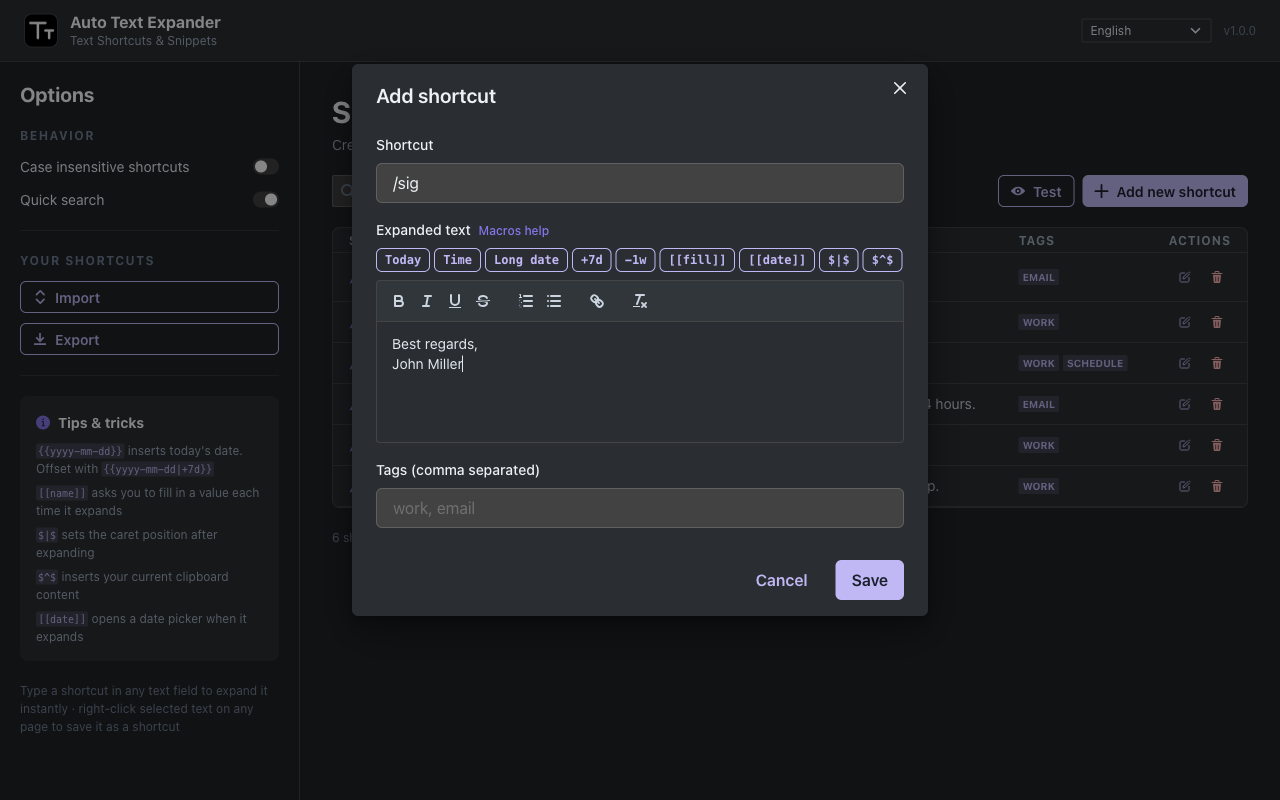
Task: Insert the $^$ clipboard macro
Action: click(x=882, y=260)
